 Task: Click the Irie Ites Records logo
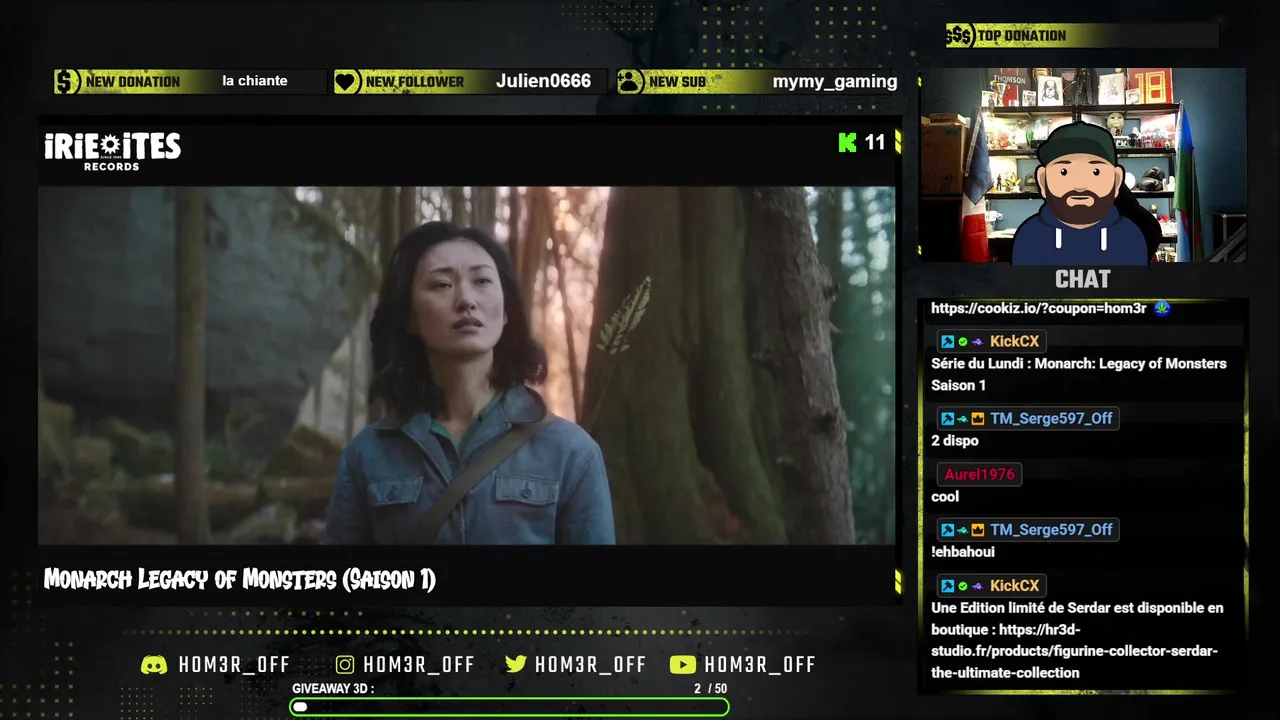point(112,150)
